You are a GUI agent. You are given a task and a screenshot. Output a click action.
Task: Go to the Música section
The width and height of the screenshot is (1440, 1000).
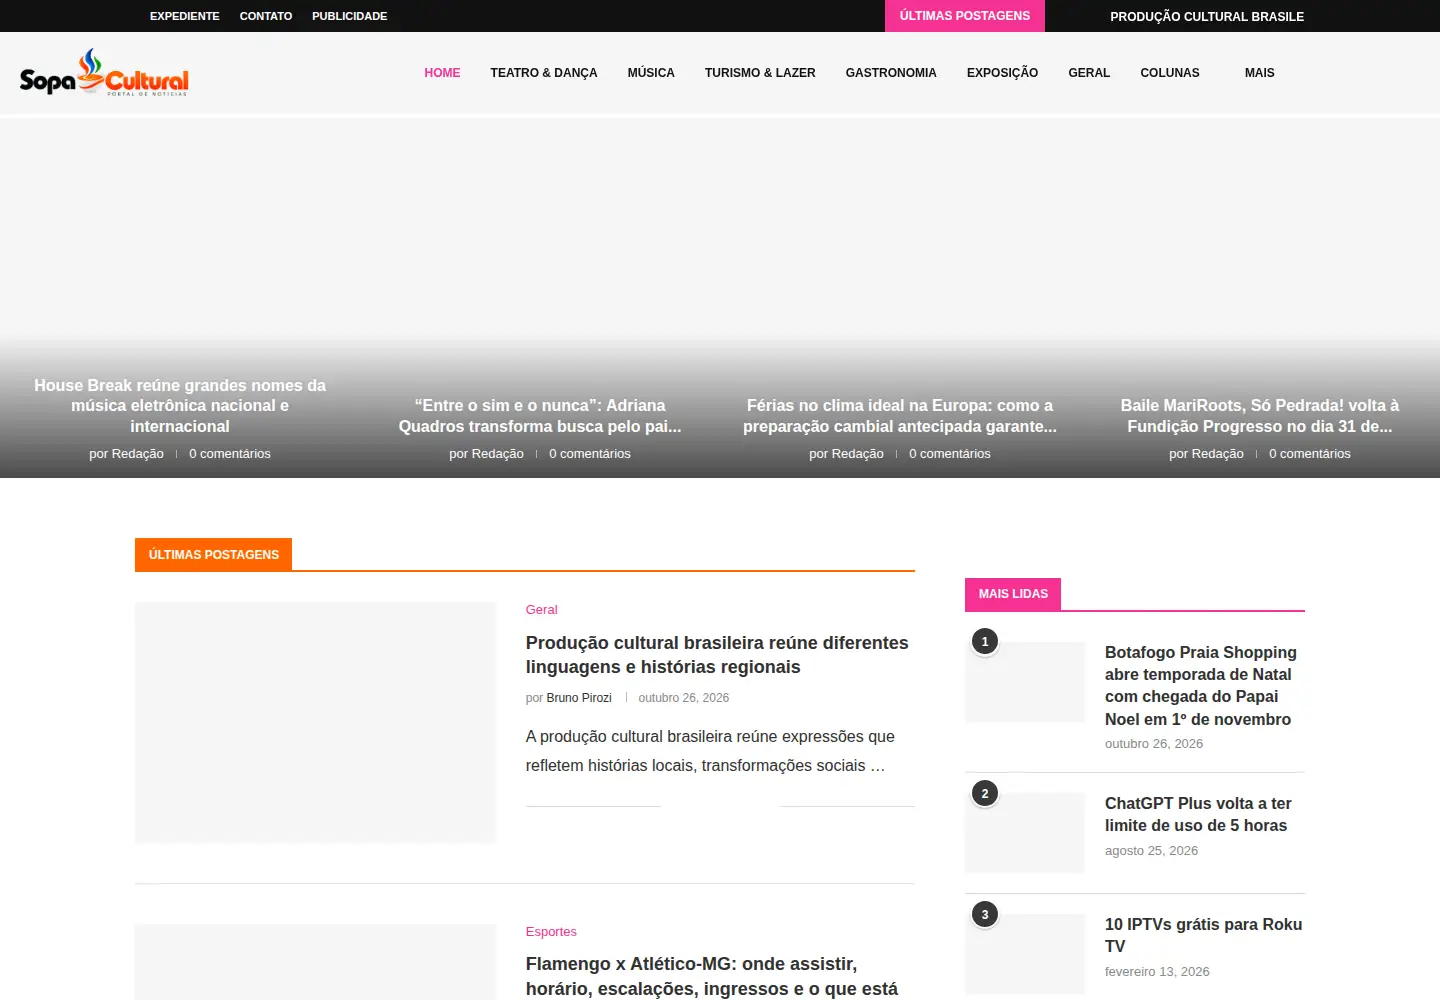click(x=651, y=73)
